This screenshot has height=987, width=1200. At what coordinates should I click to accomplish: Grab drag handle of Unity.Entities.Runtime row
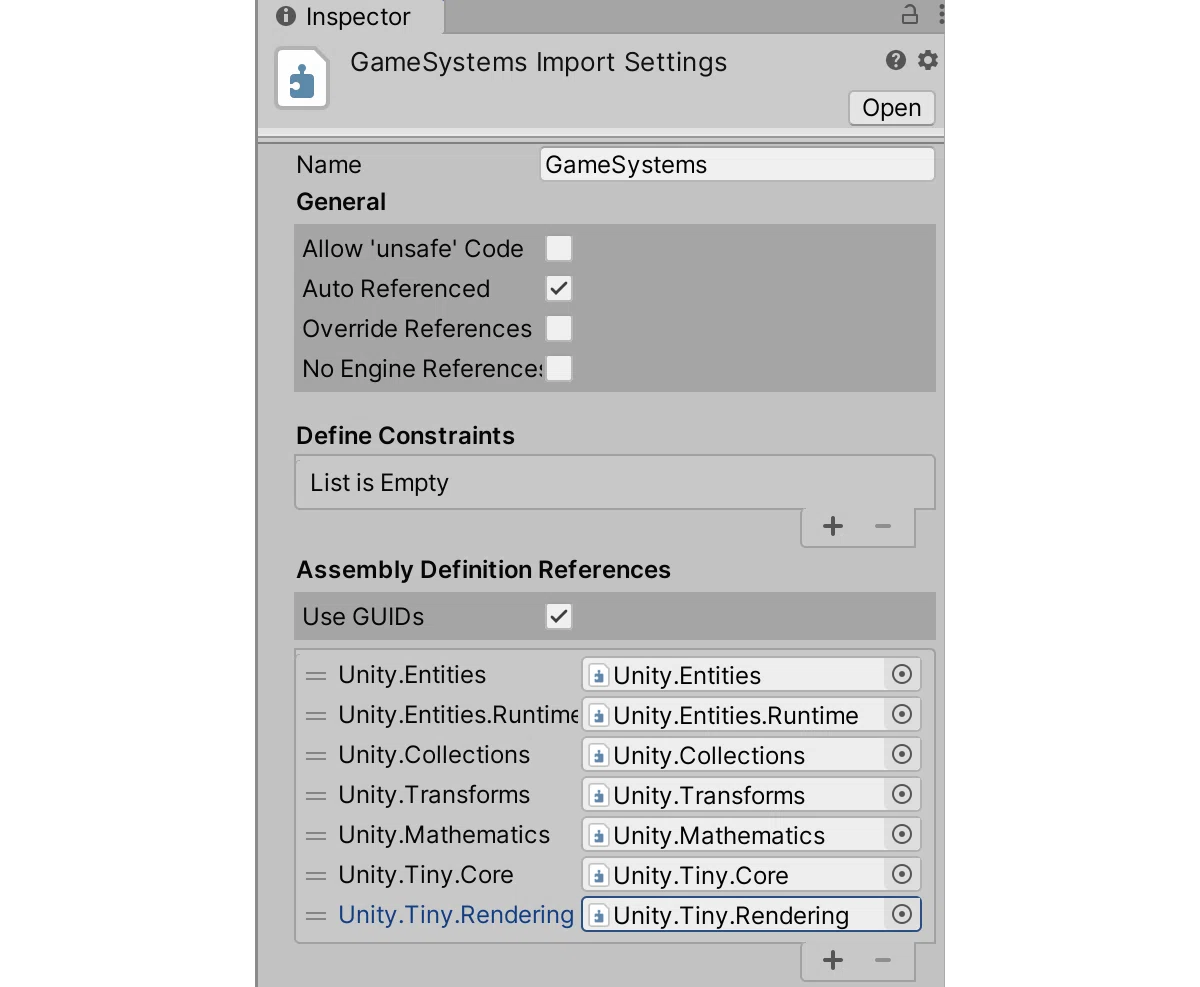[316, 716]
